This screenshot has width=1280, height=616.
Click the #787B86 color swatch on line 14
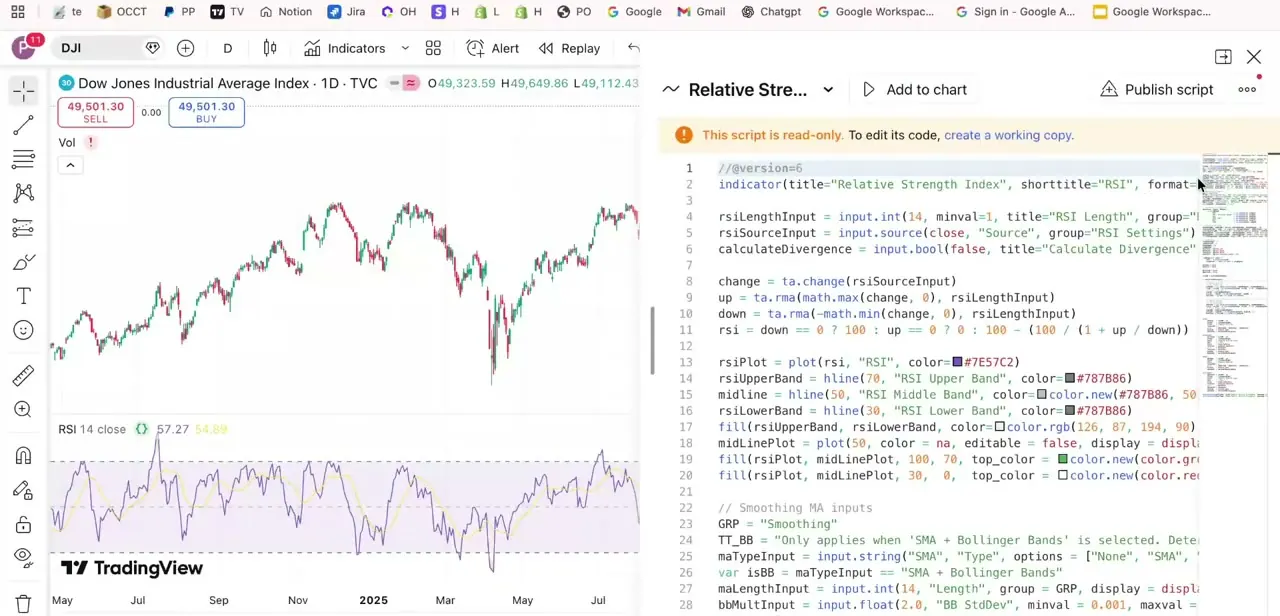[1070, 378]
